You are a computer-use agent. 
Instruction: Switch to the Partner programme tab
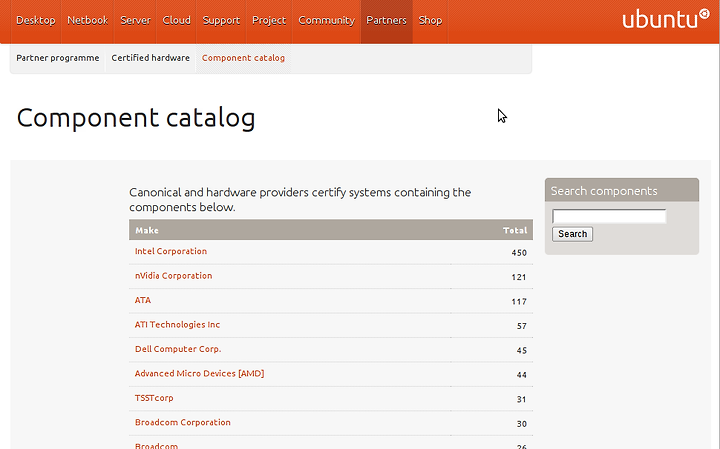(x=58, y=58)
